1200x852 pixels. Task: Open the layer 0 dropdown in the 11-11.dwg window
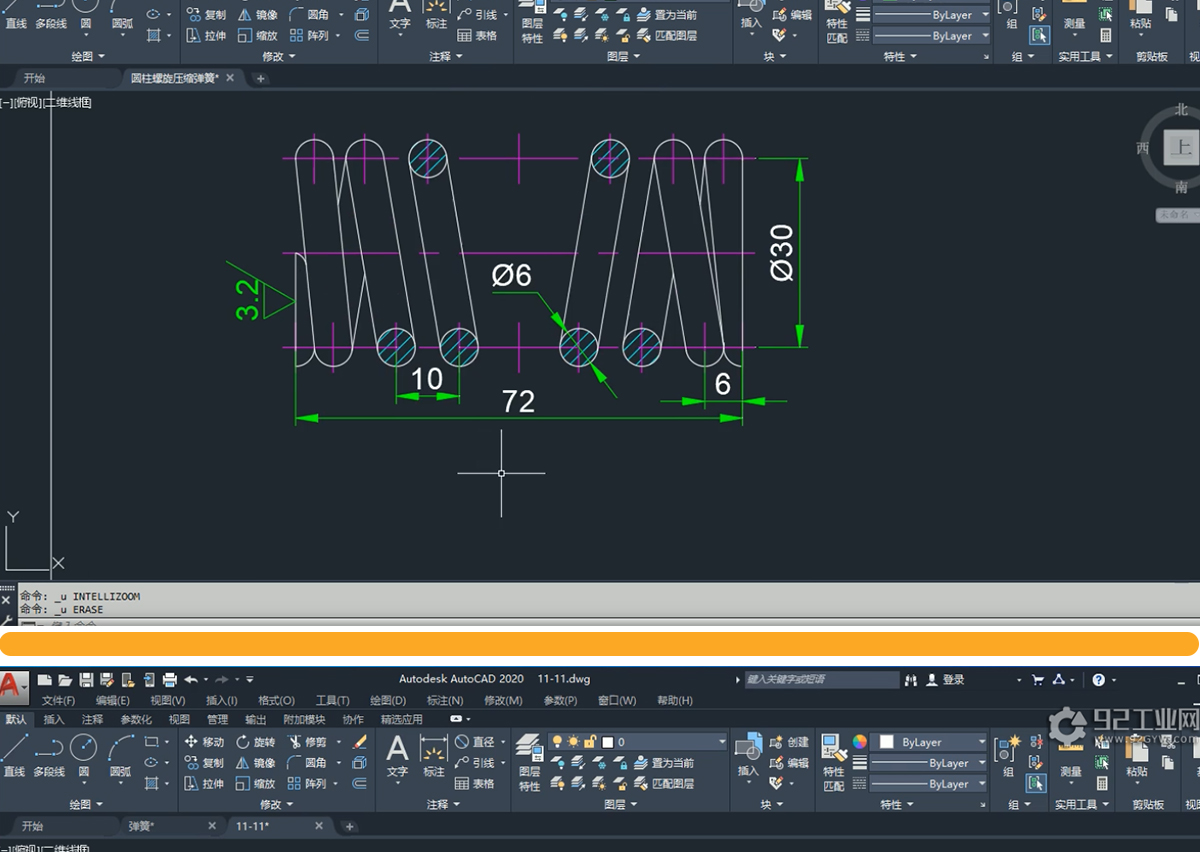click(720, 742)
